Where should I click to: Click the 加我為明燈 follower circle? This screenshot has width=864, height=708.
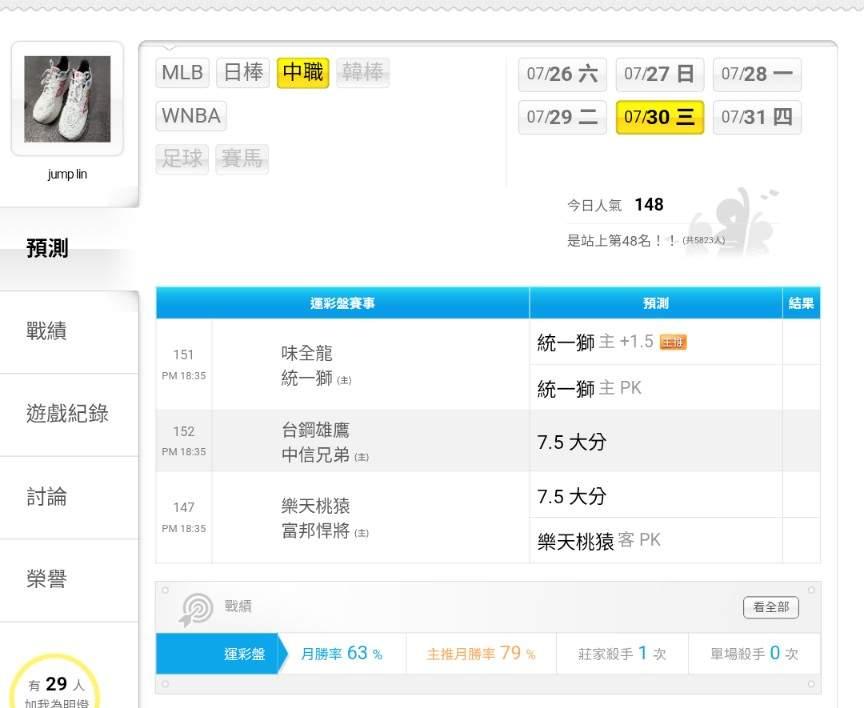55,688
